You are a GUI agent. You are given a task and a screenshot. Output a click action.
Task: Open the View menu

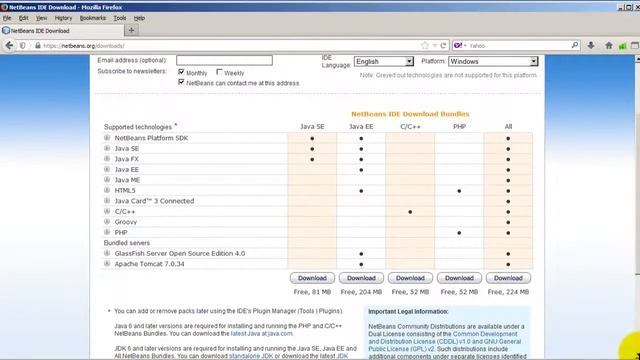coord(41,18)
